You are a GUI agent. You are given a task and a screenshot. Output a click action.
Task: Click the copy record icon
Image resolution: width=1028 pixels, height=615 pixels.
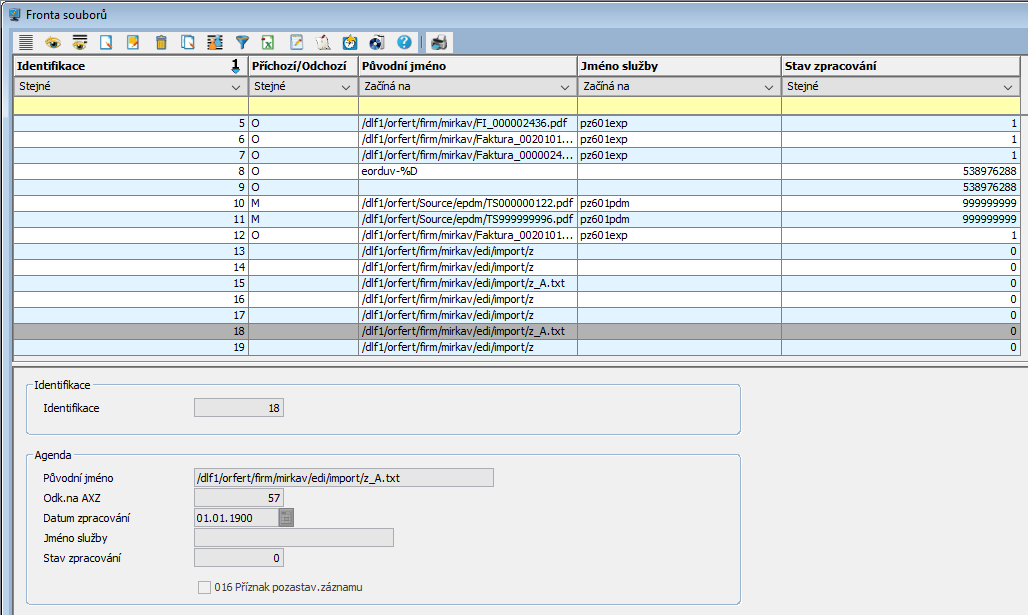click(x=187, y=42)
